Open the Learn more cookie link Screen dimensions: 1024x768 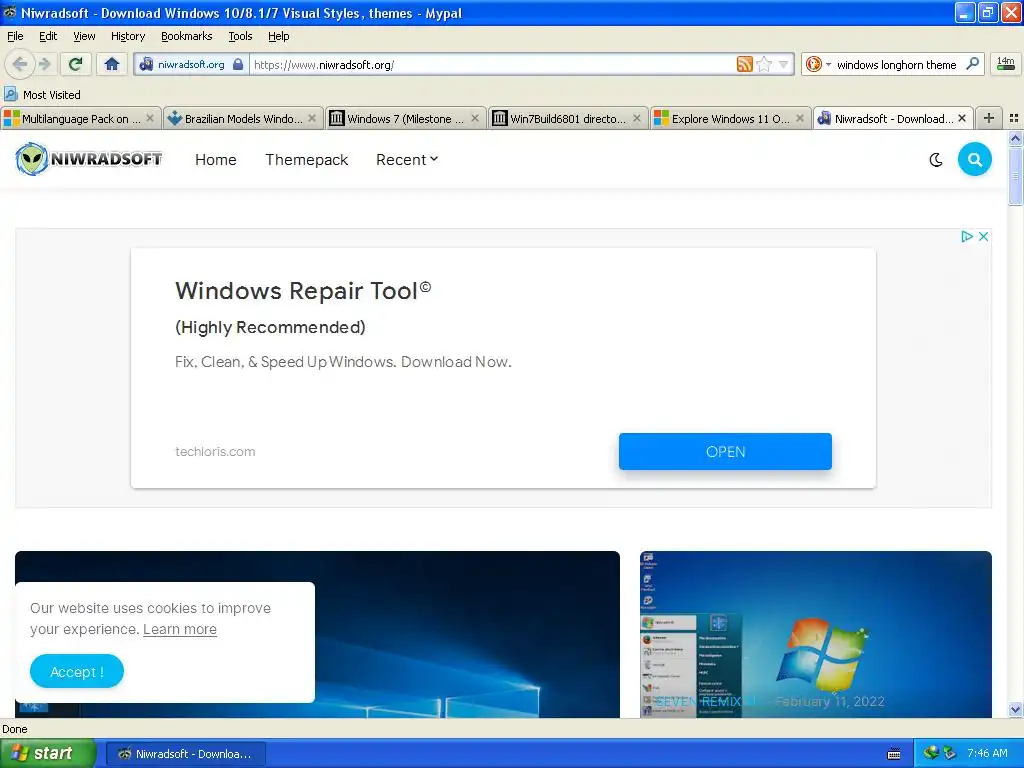[180, 629]
